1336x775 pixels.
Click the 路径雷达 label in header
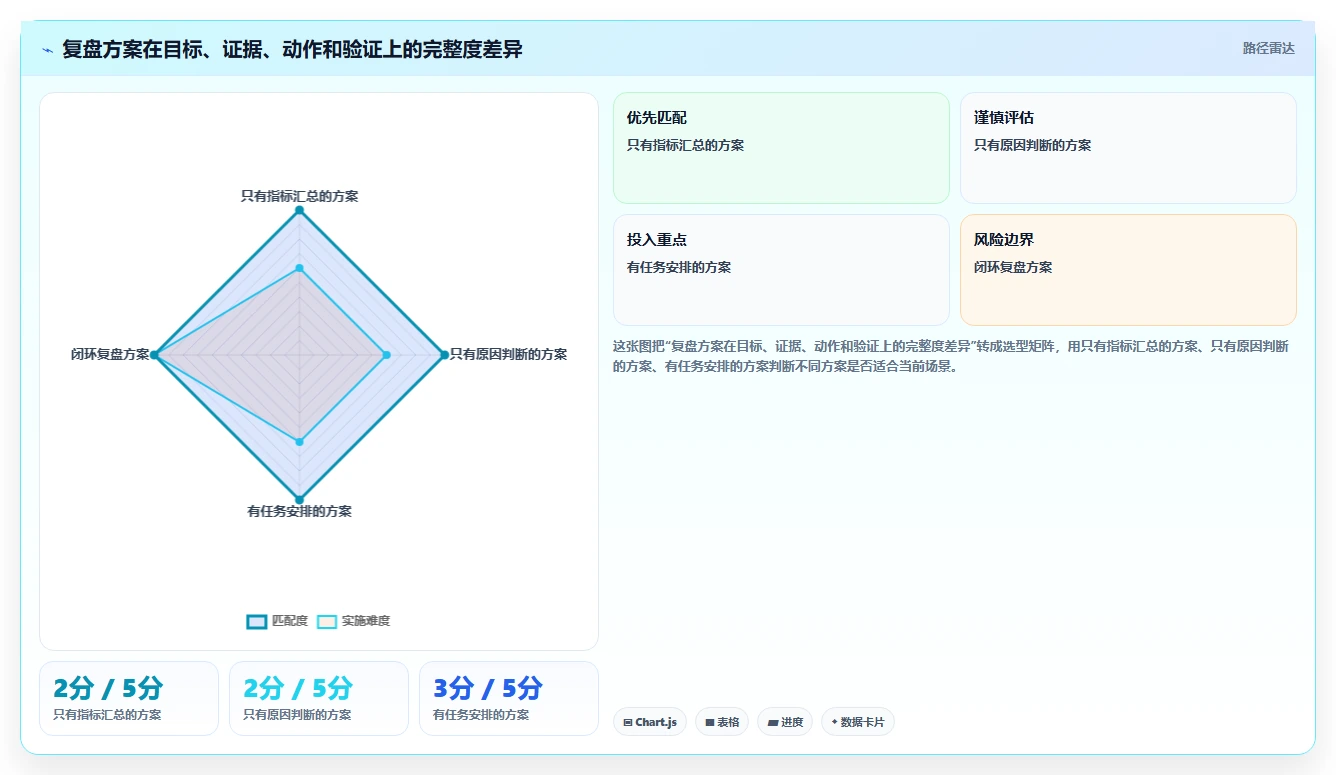click(1268, 48)
